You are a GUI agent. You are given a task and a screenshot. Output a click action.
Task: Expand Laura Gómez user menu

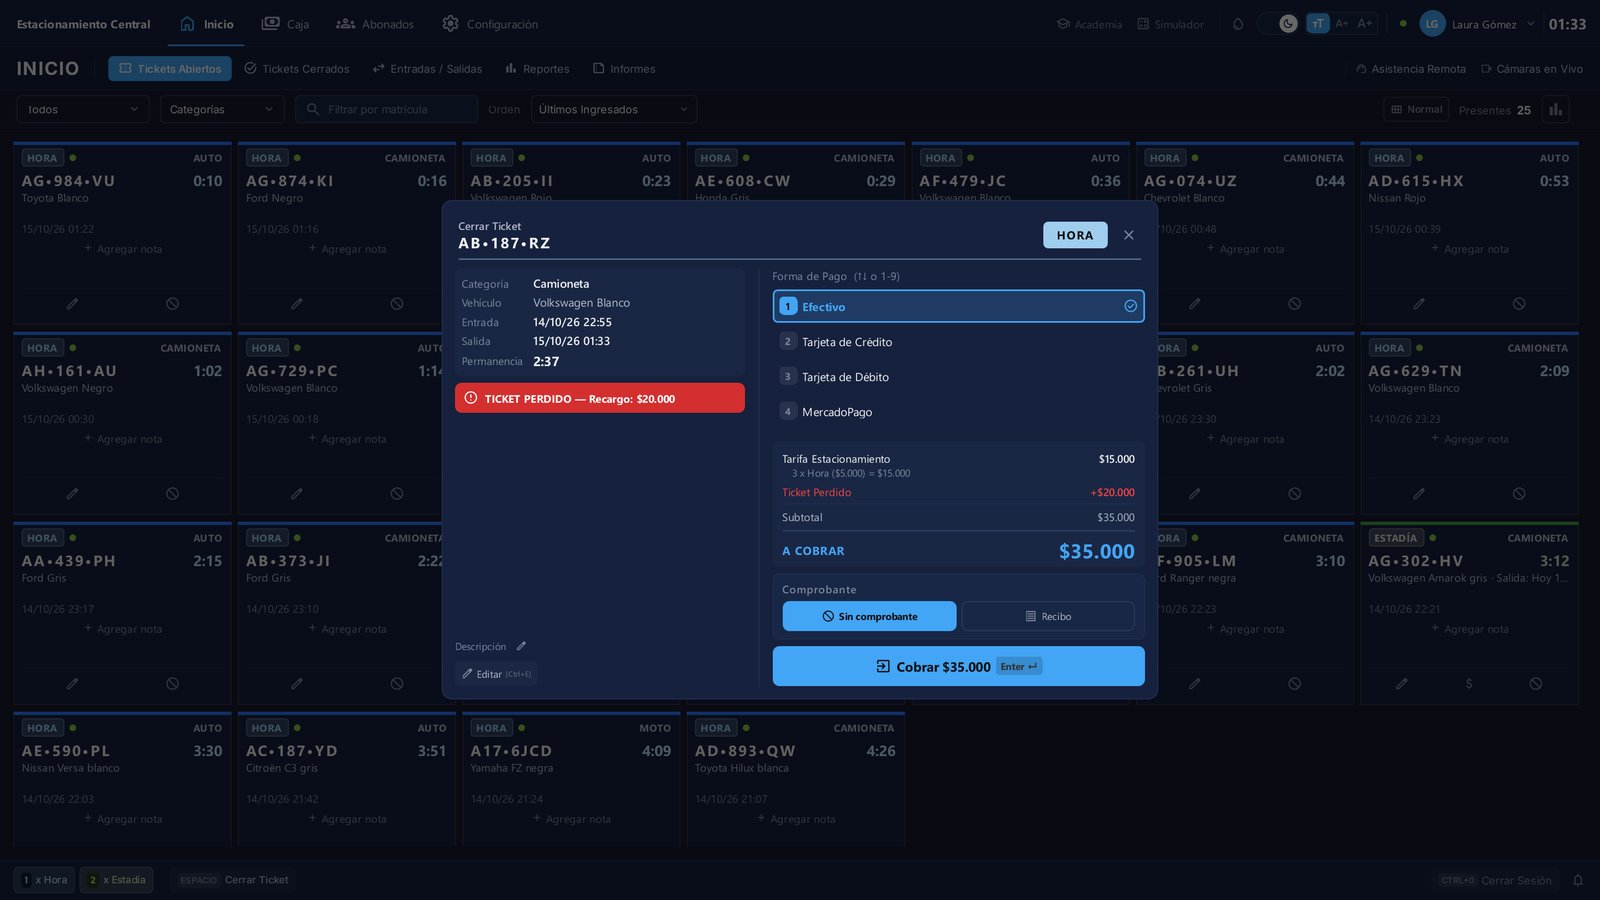click(x=1477, y=24)
